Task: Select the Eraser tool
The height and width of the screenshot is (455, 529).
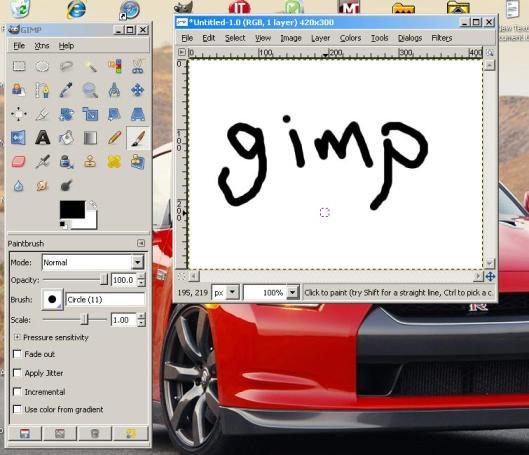Action: [x=19, y=162]
